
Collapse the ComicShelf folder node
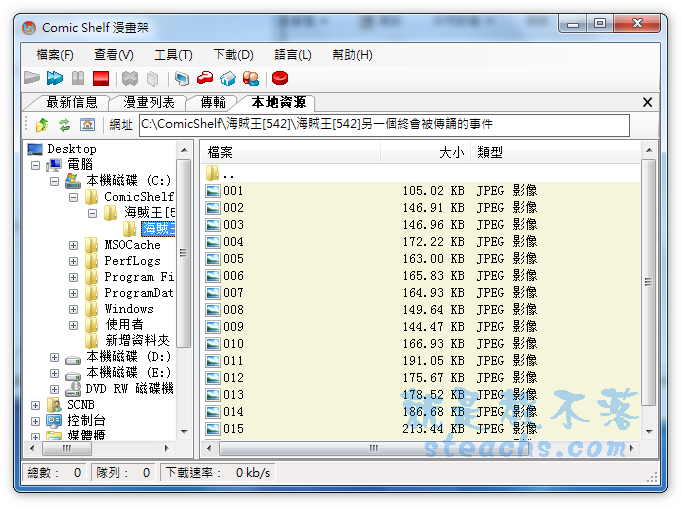point(74,197)
